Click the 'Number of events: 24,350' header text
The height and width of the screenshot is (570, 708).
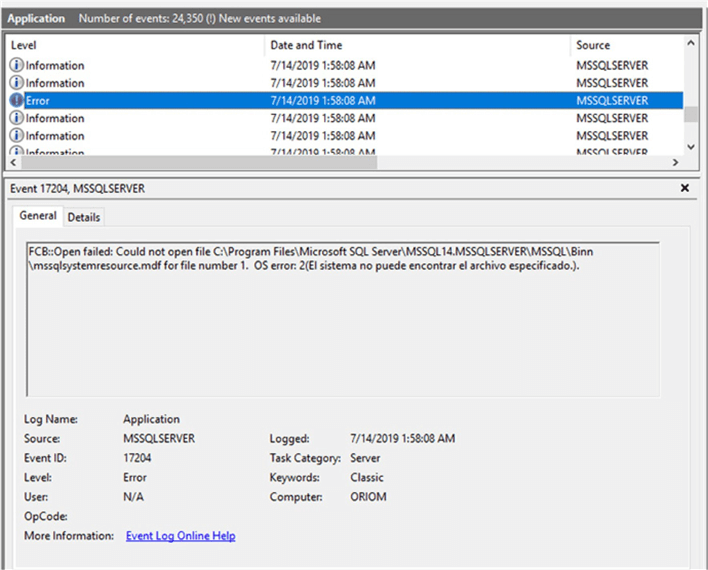140,19
